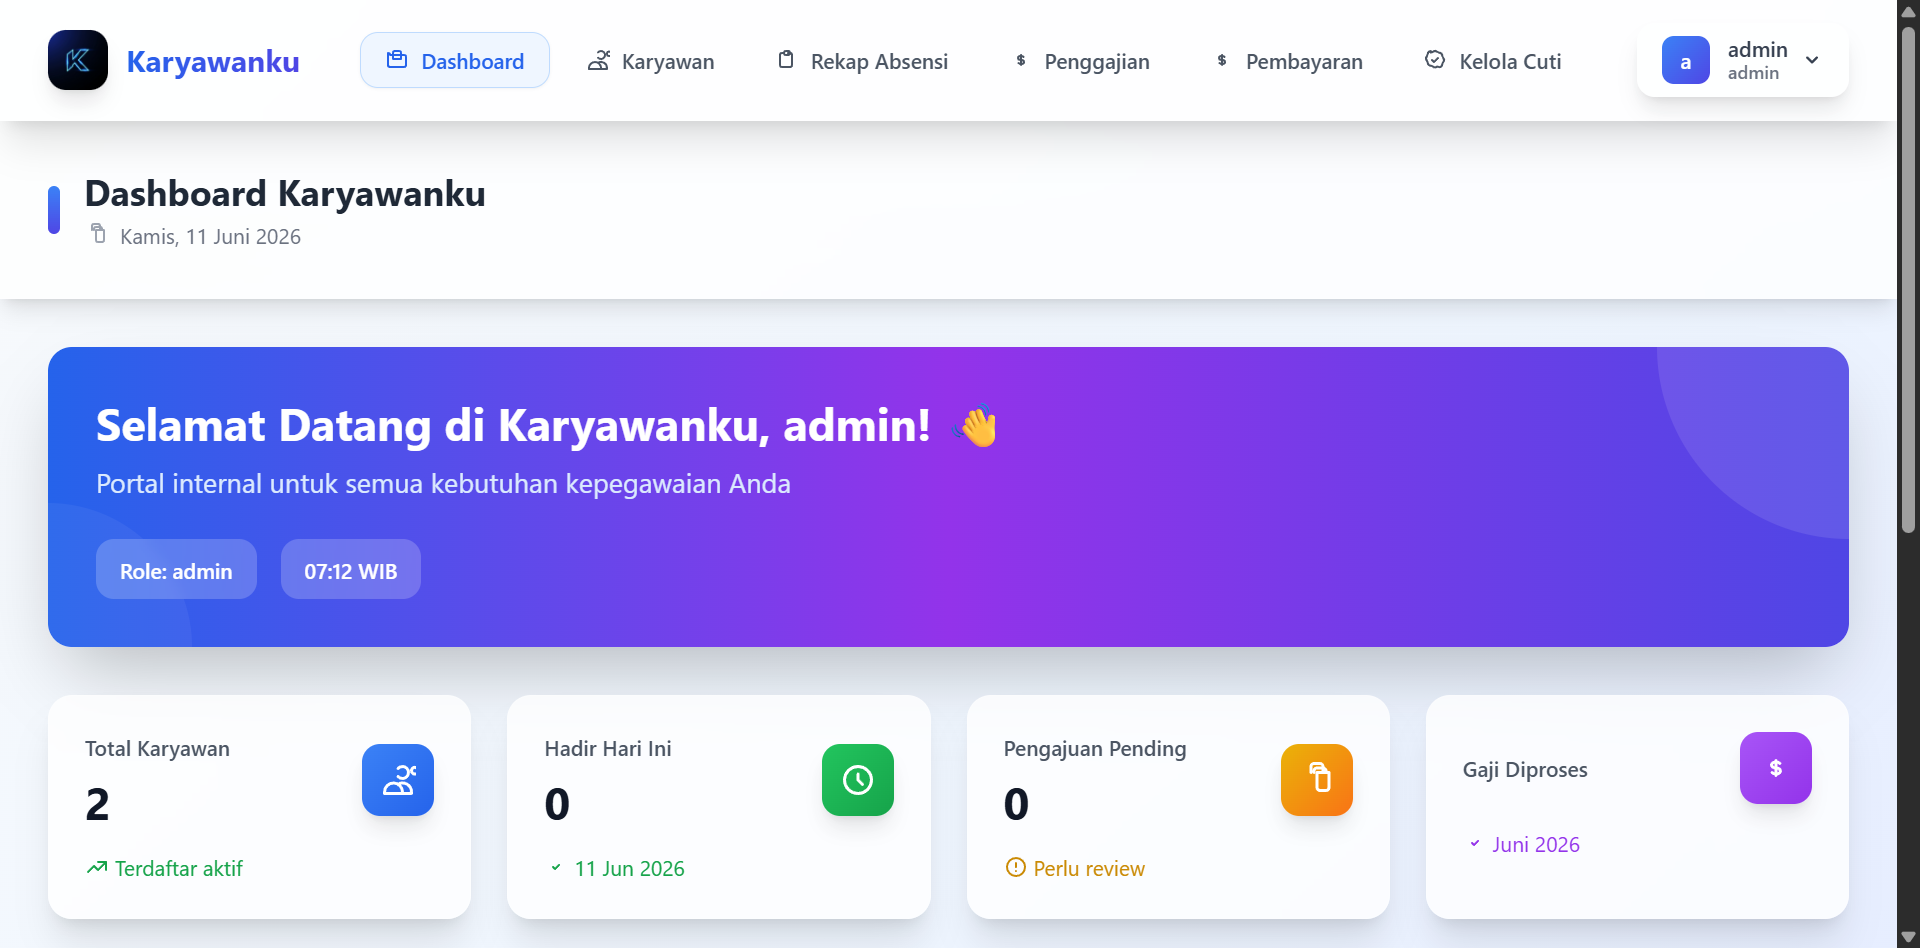Click the 07:12 WIB time badge
This screenshot has width=1920, height=948.
pos(351,569)
